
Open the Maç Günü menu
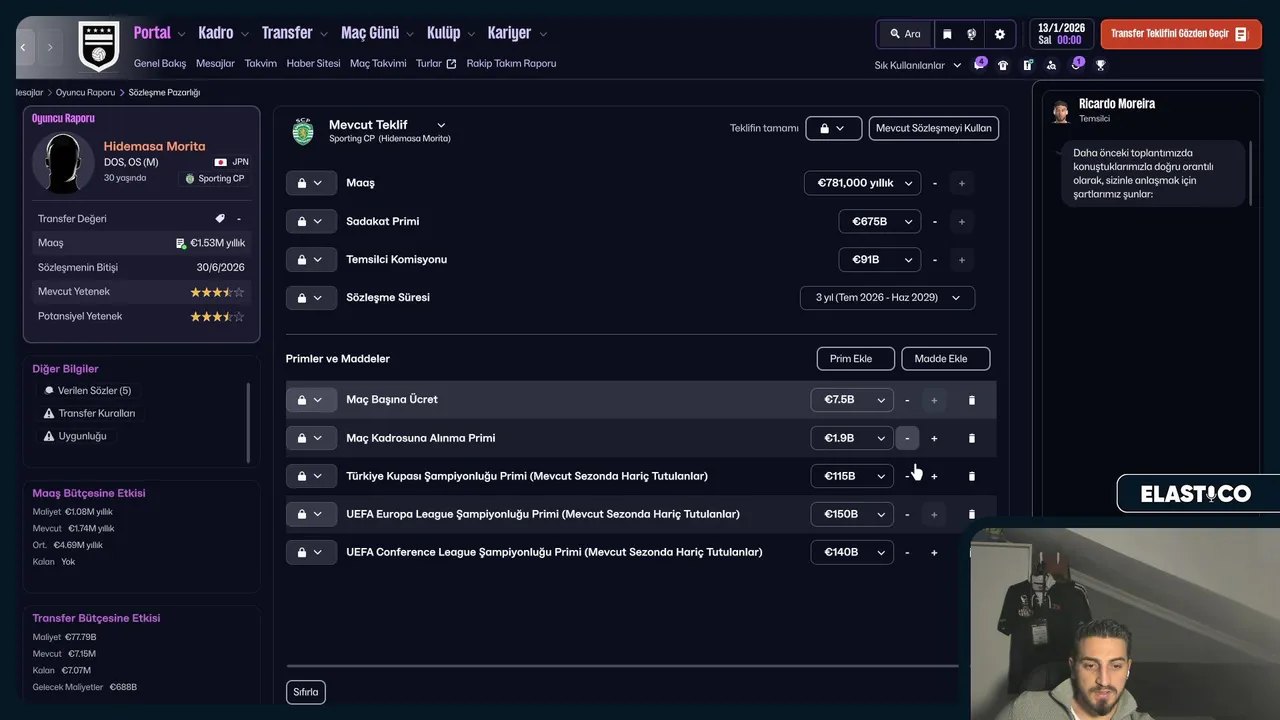pos(377,33)
